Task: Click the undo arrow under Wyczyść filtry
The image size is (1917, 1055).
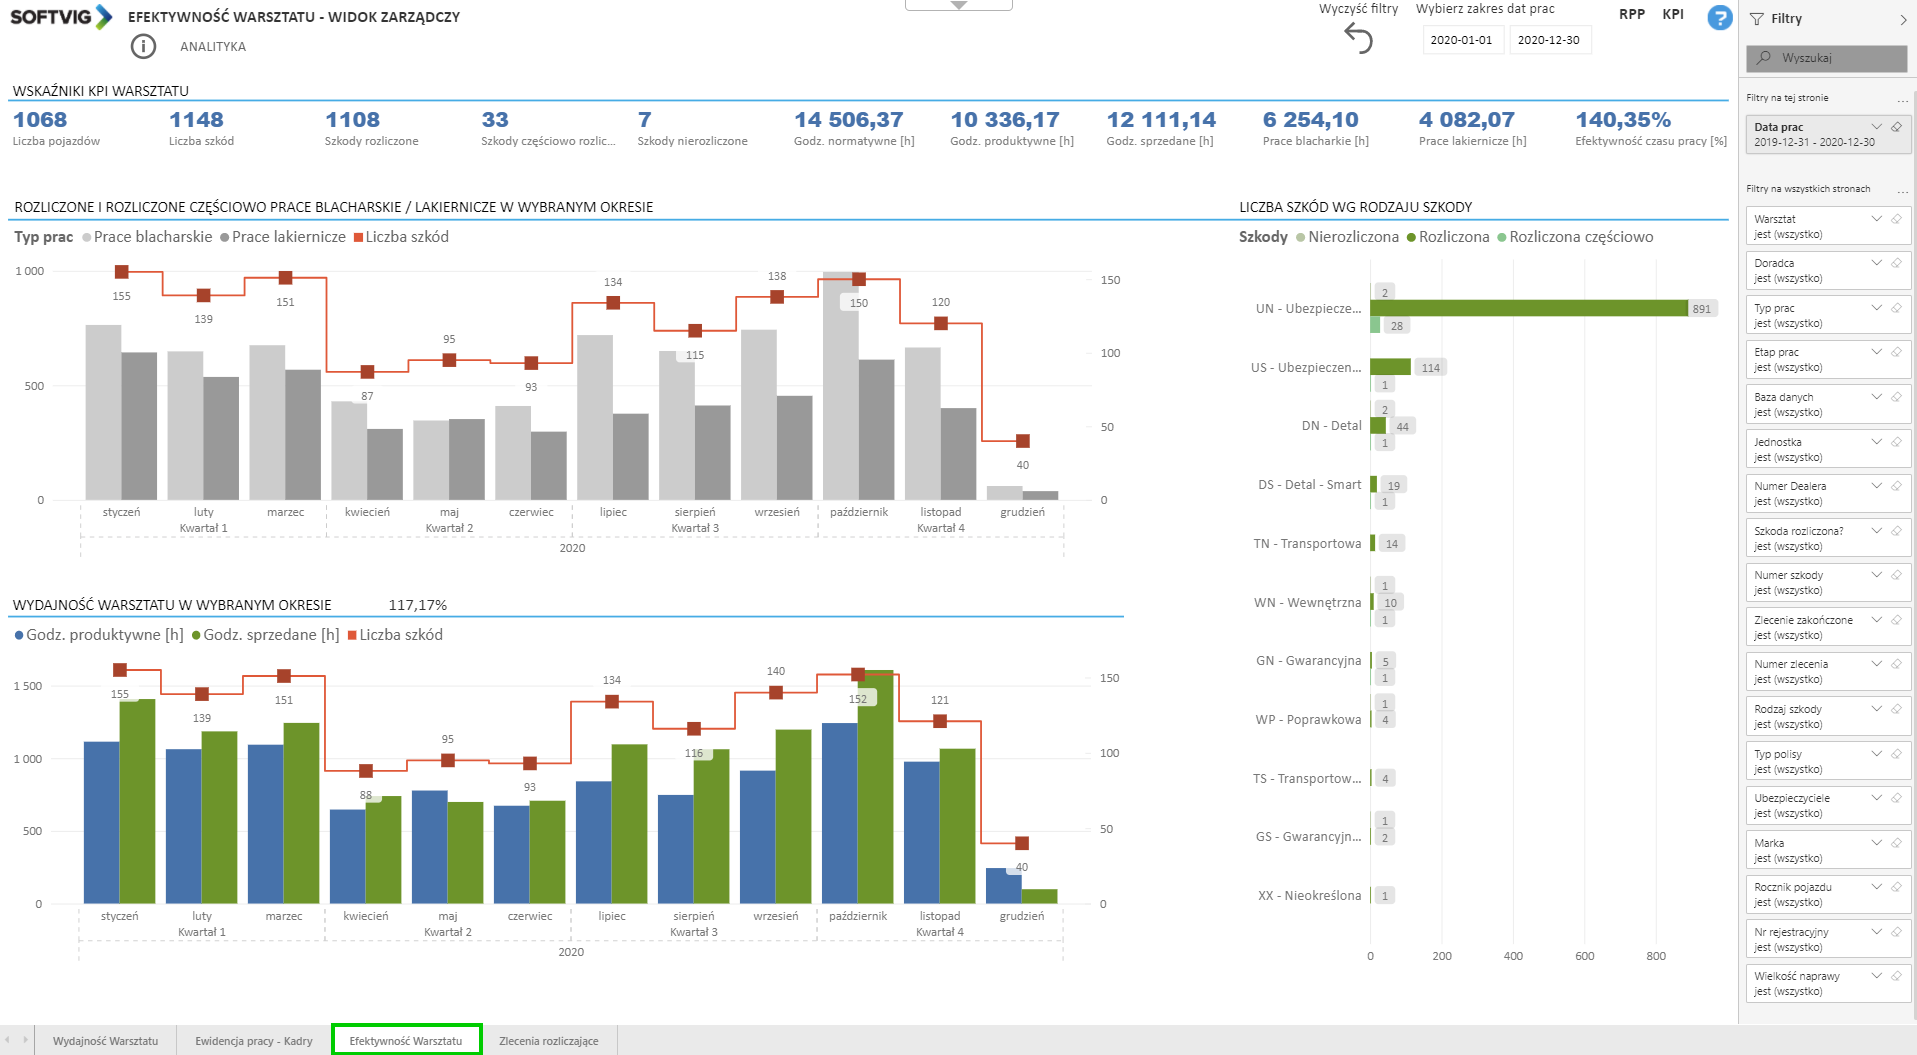Action: tap(1358, 39)
